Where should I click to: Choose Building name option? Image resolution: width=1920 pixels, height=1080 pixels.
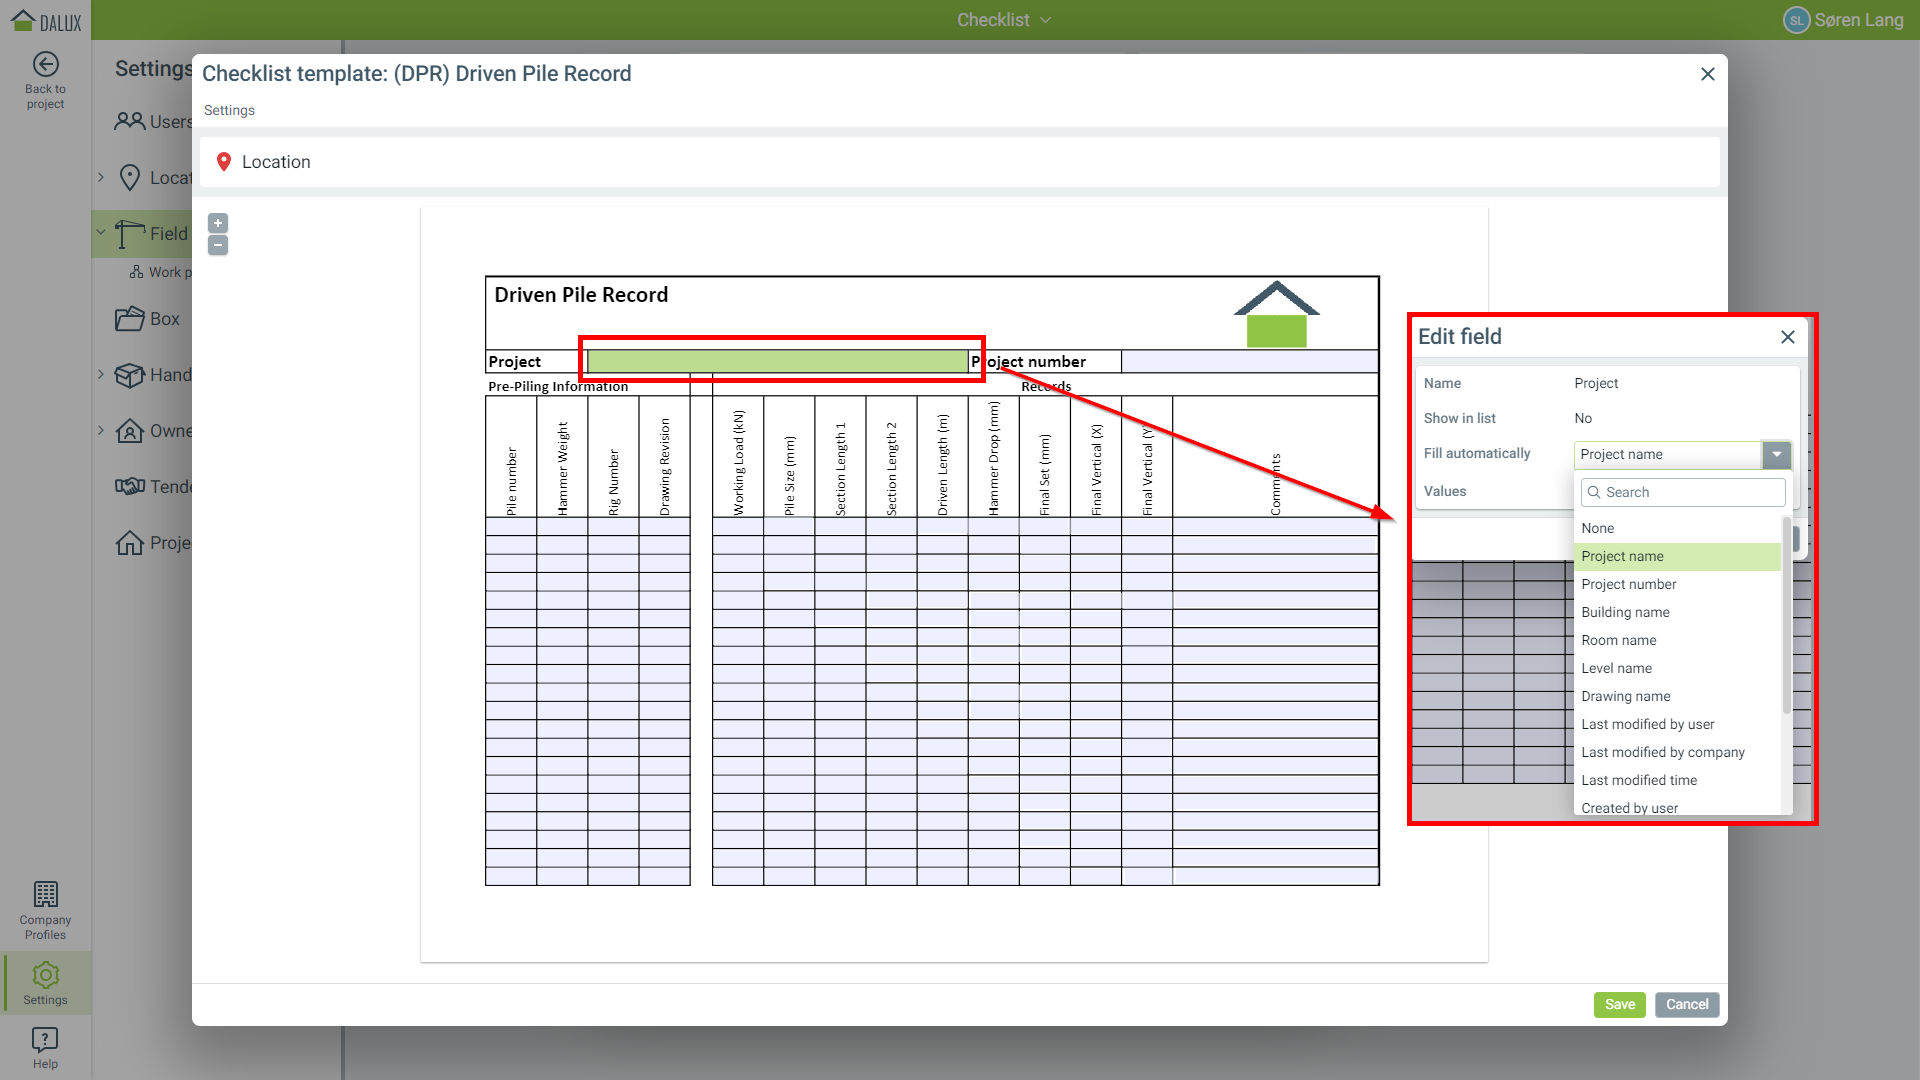pos(1625,612)
